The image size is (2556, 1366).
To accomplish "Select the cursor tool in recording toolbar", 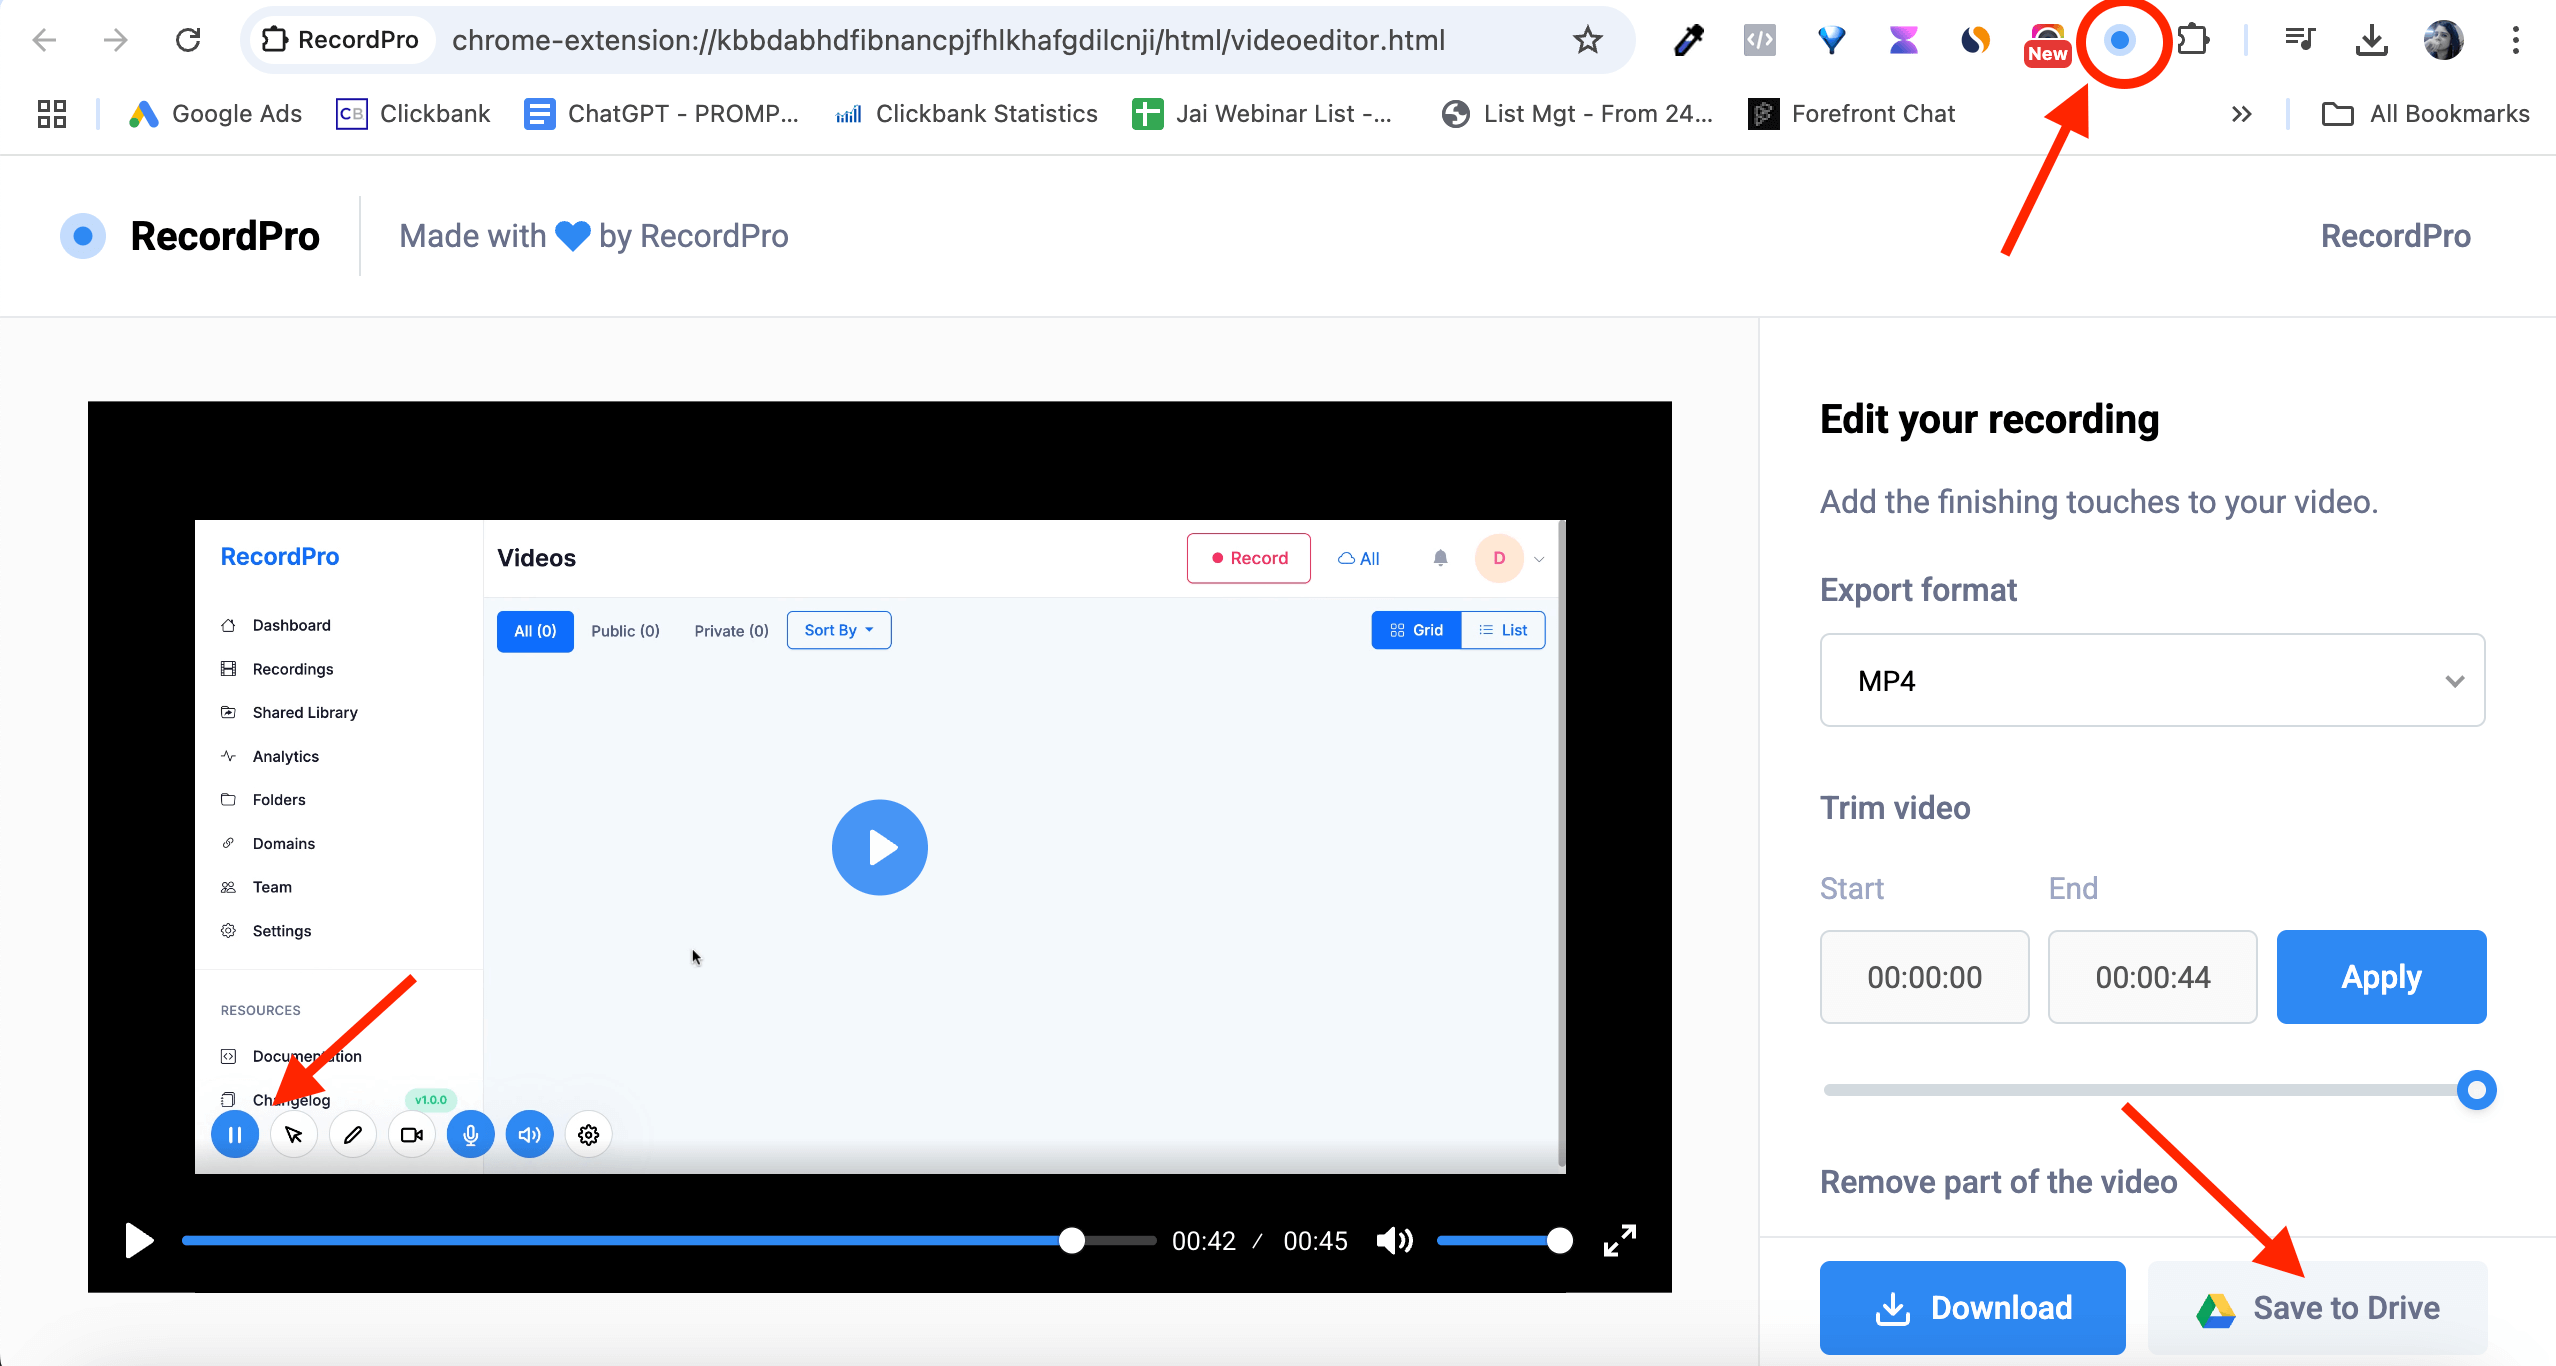I will (294, 1134).
